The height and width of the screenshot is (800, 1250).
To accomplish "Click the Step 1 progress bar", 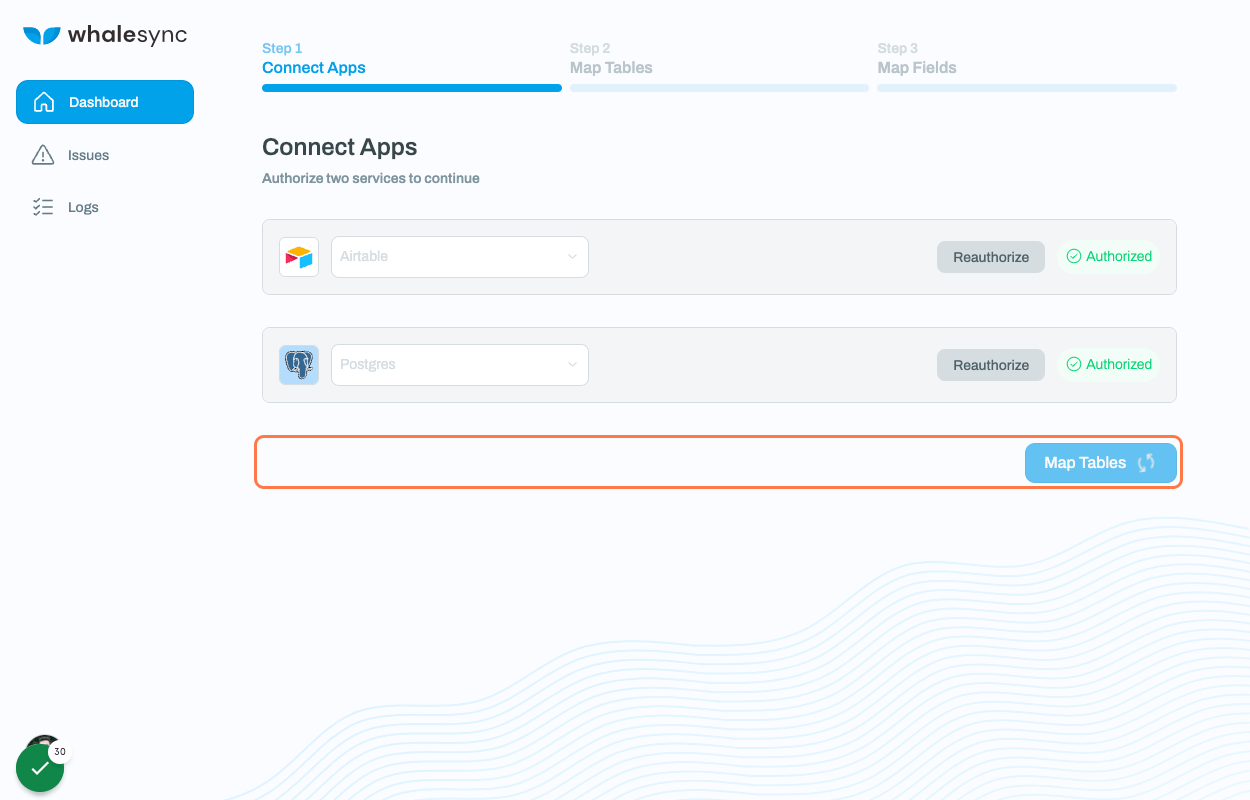I will pyautogui.click(x=412, y=88).
